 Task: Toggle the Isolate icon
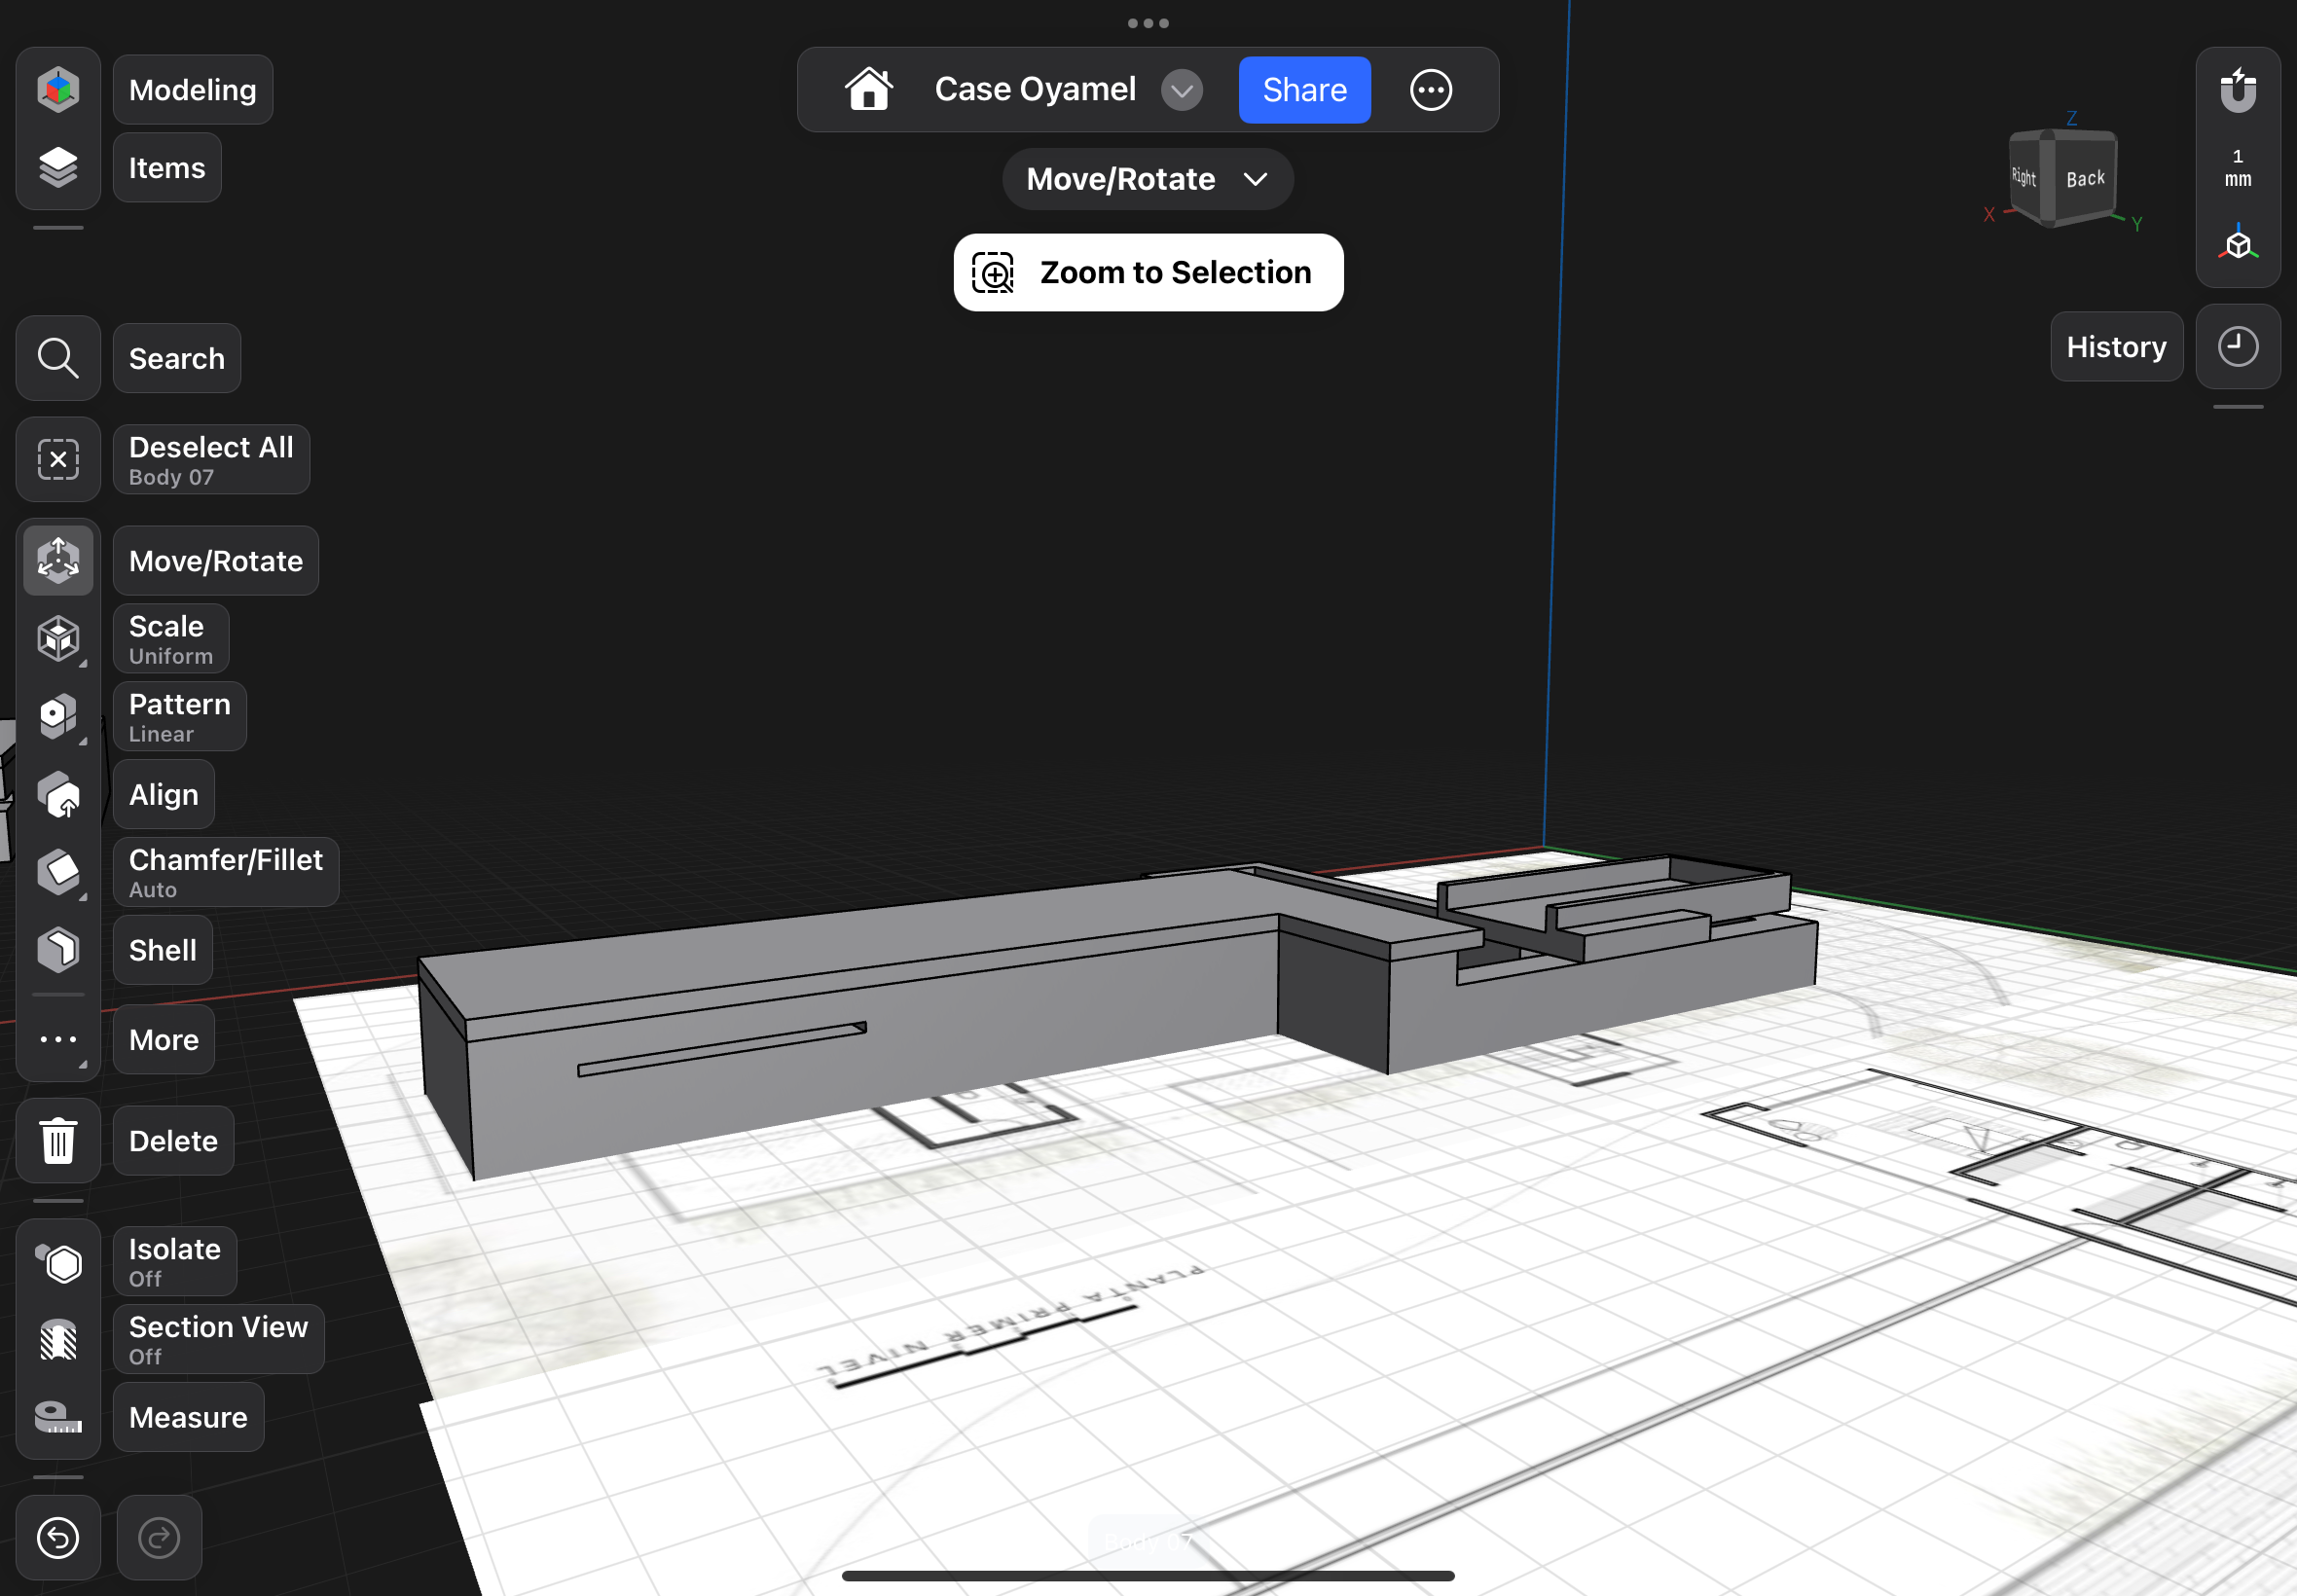pyautogui.click(x=58, y=1262)
